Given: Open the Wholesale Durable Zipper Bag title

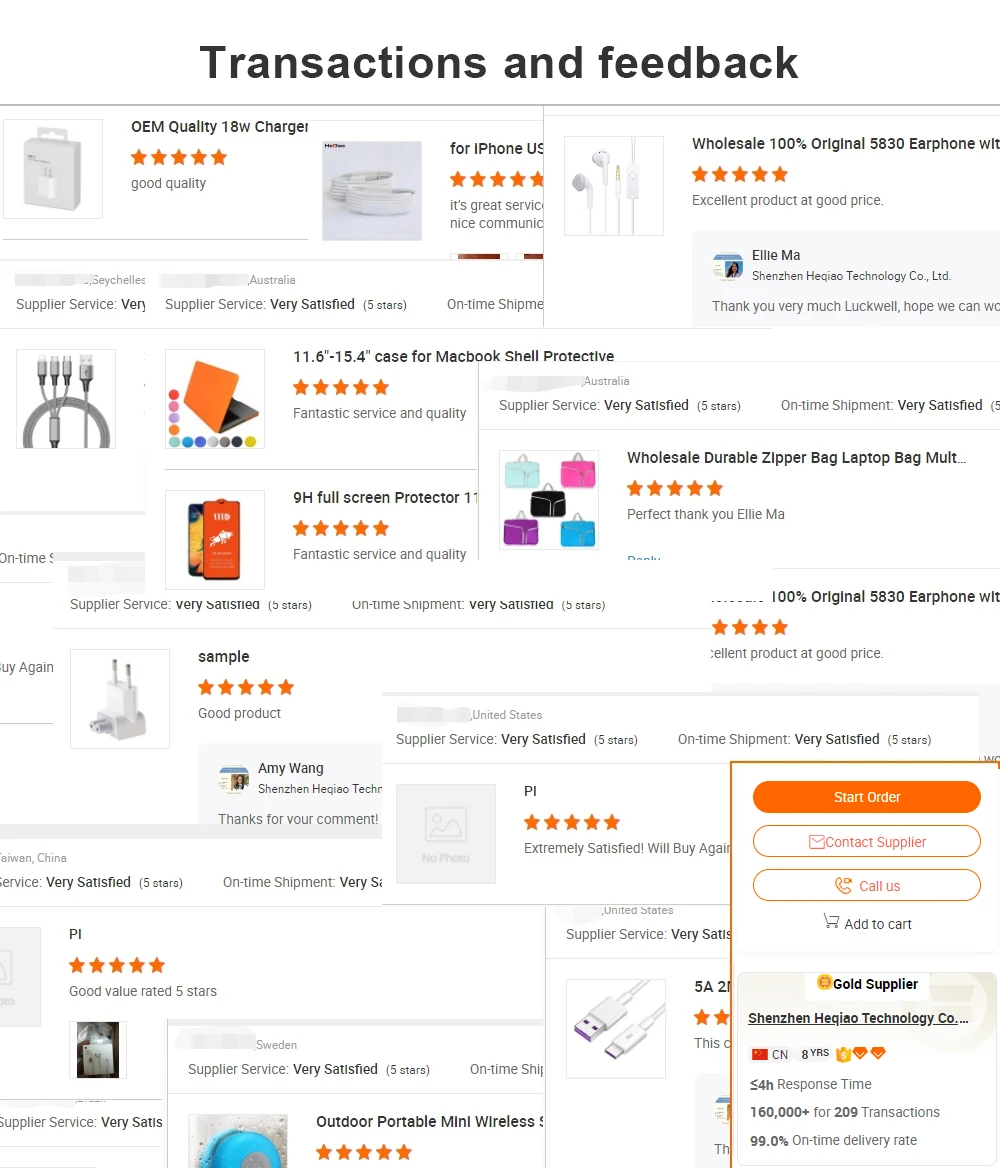Looking at the screenshot, I should (797, 457).
